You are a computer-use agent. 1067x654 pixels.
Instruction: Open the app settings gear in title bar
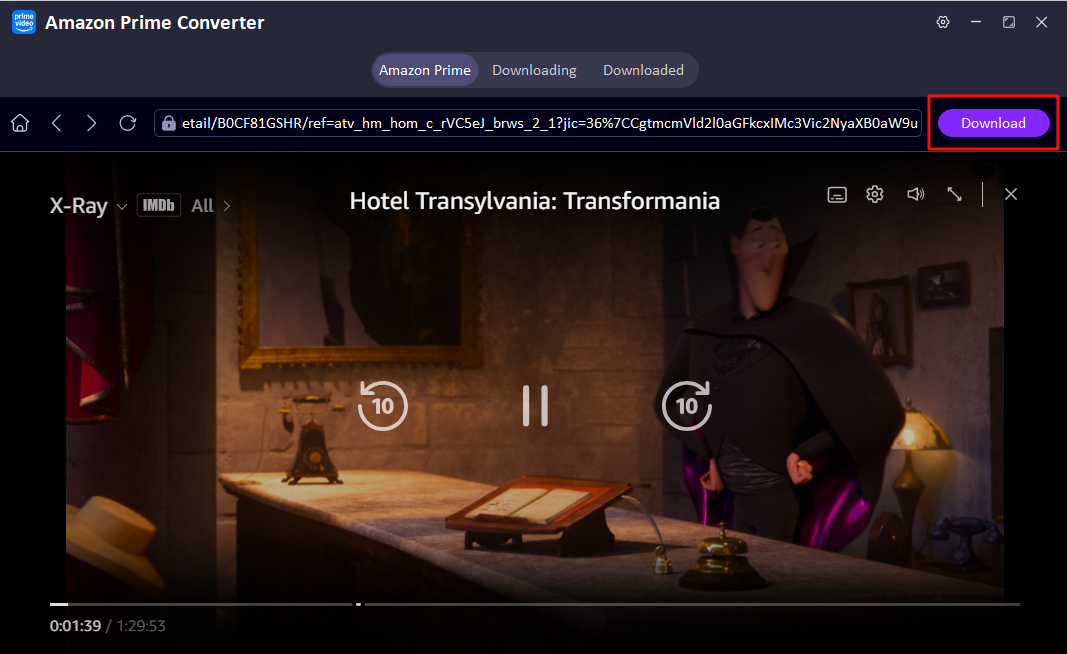pos(942,21)
